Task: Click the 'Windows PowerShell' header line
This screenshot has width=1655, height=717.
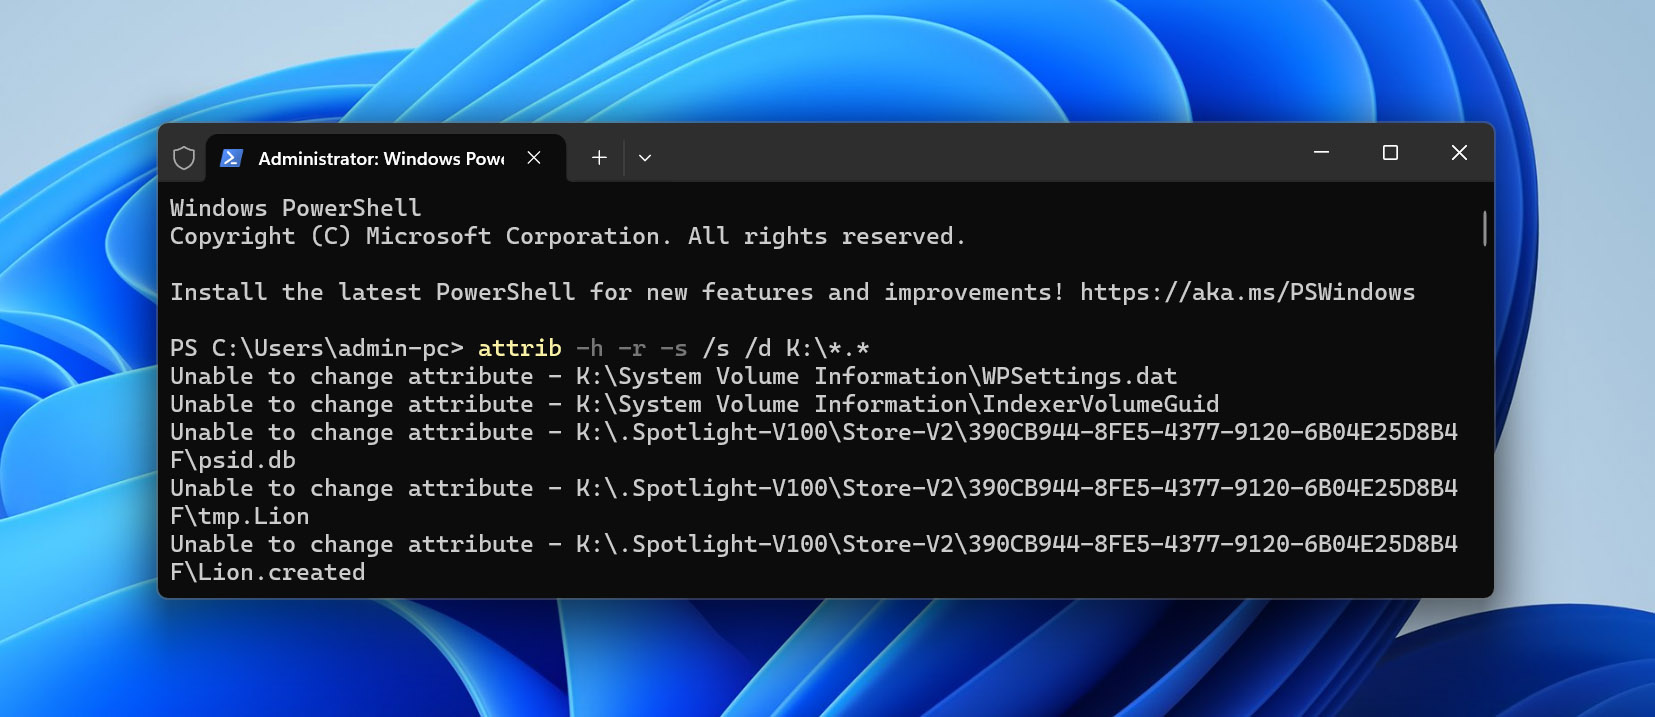Action: pos(295,208)
